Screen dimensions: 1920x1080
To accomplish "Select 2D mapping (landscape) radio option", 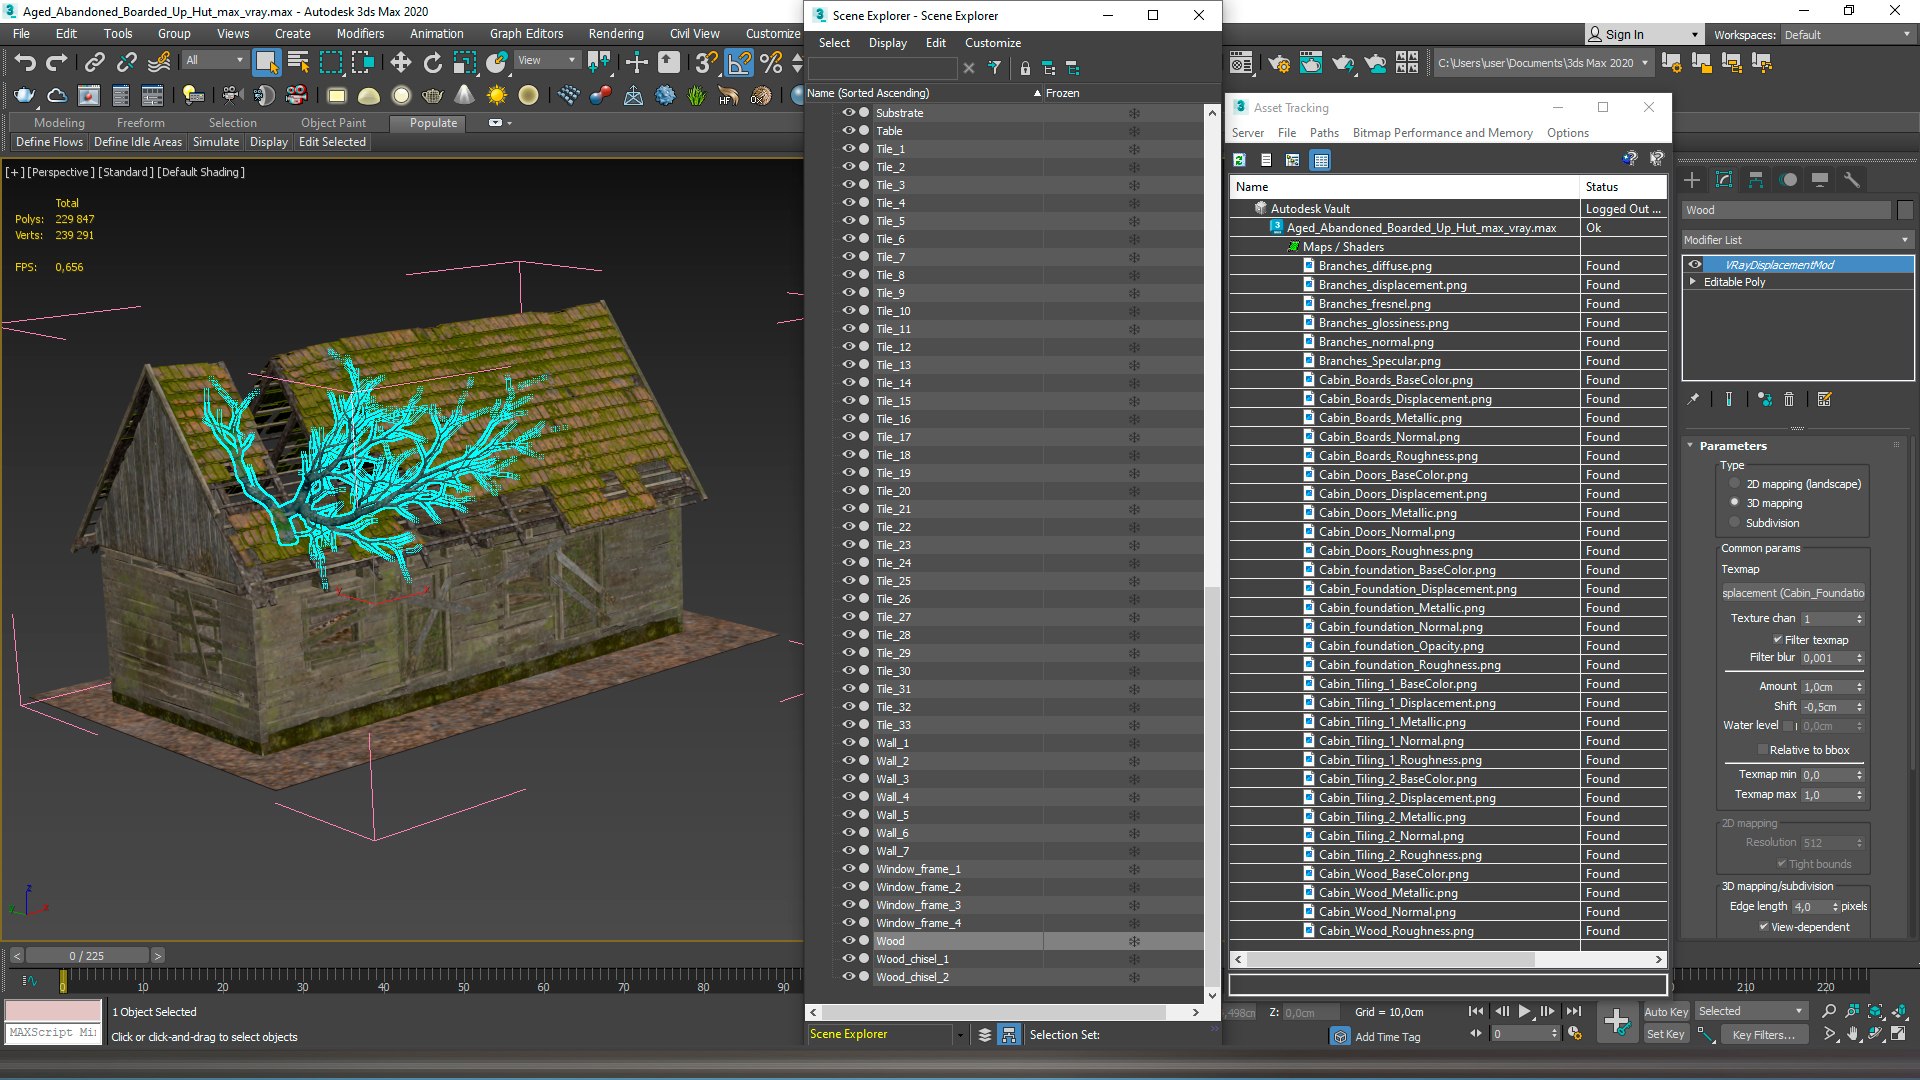I will point(1734,484).
